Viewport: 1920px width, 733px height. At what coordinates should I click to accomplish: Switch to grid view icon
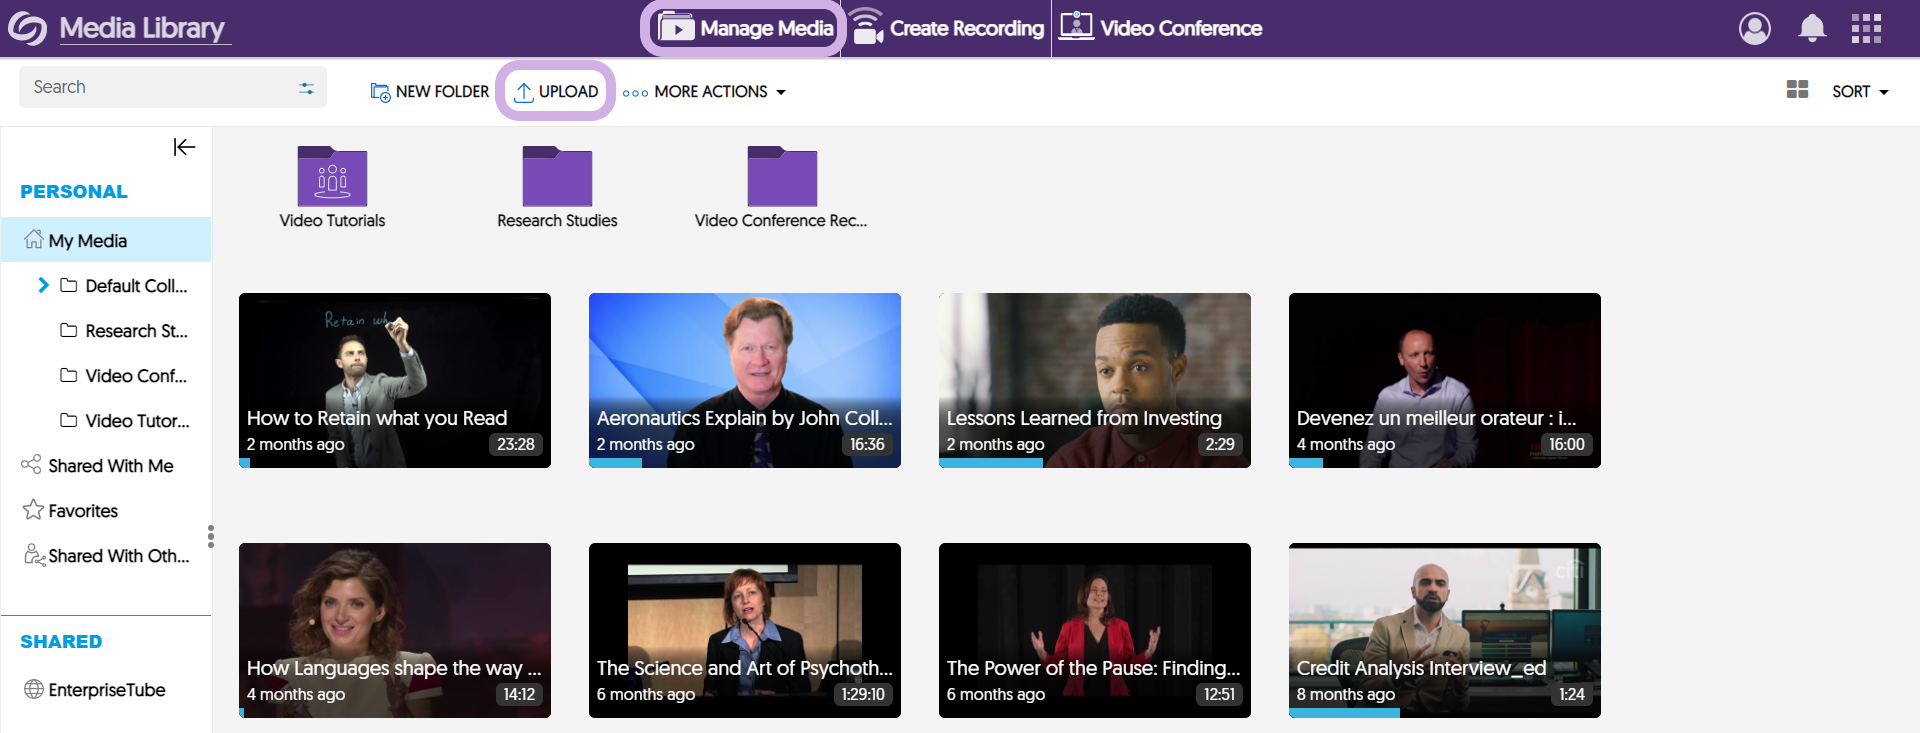[1797, 90]
